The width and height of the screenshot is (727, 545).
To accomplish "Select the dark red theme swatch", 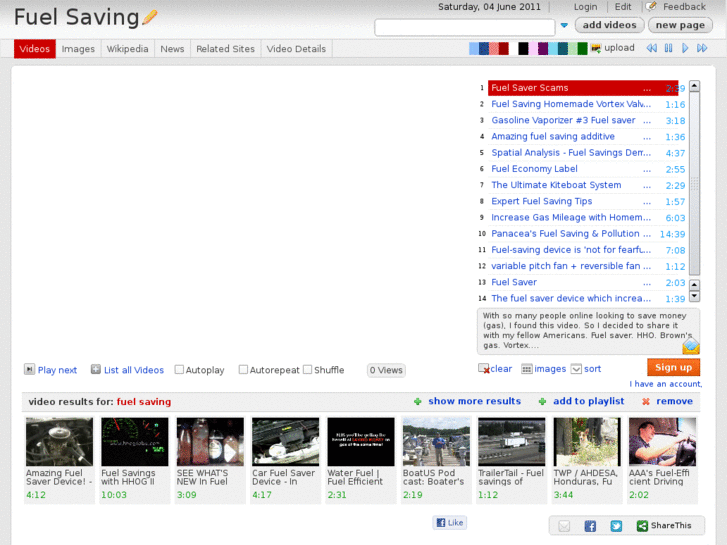I will pos(504,48).
